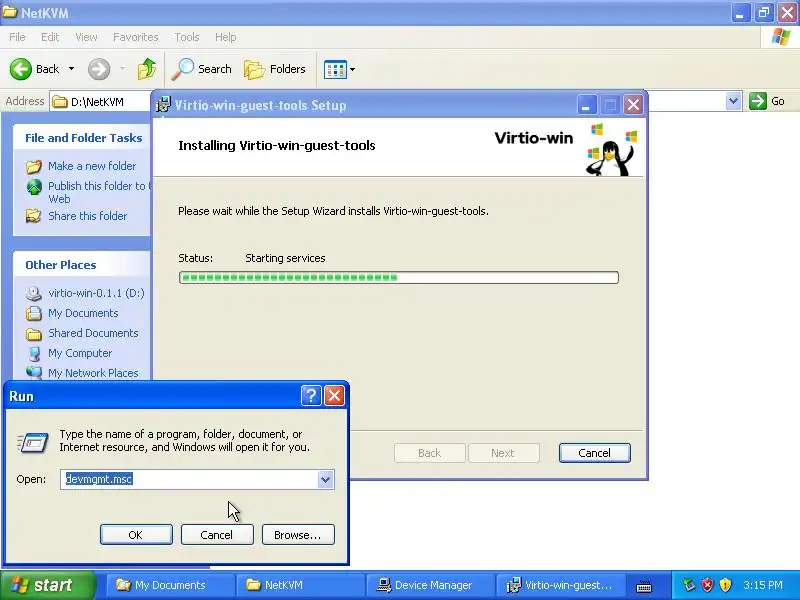Image resolution: width=800 pixels, height=600 pixels.
Task: Click Cancel in the Run dialog
Action: 217,535
